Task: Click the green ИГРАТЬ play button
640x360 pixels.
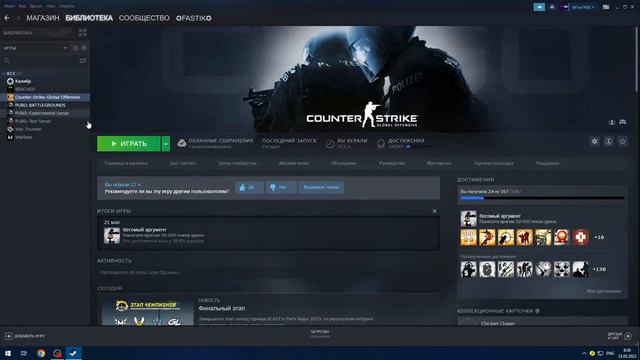Action: 129,144
